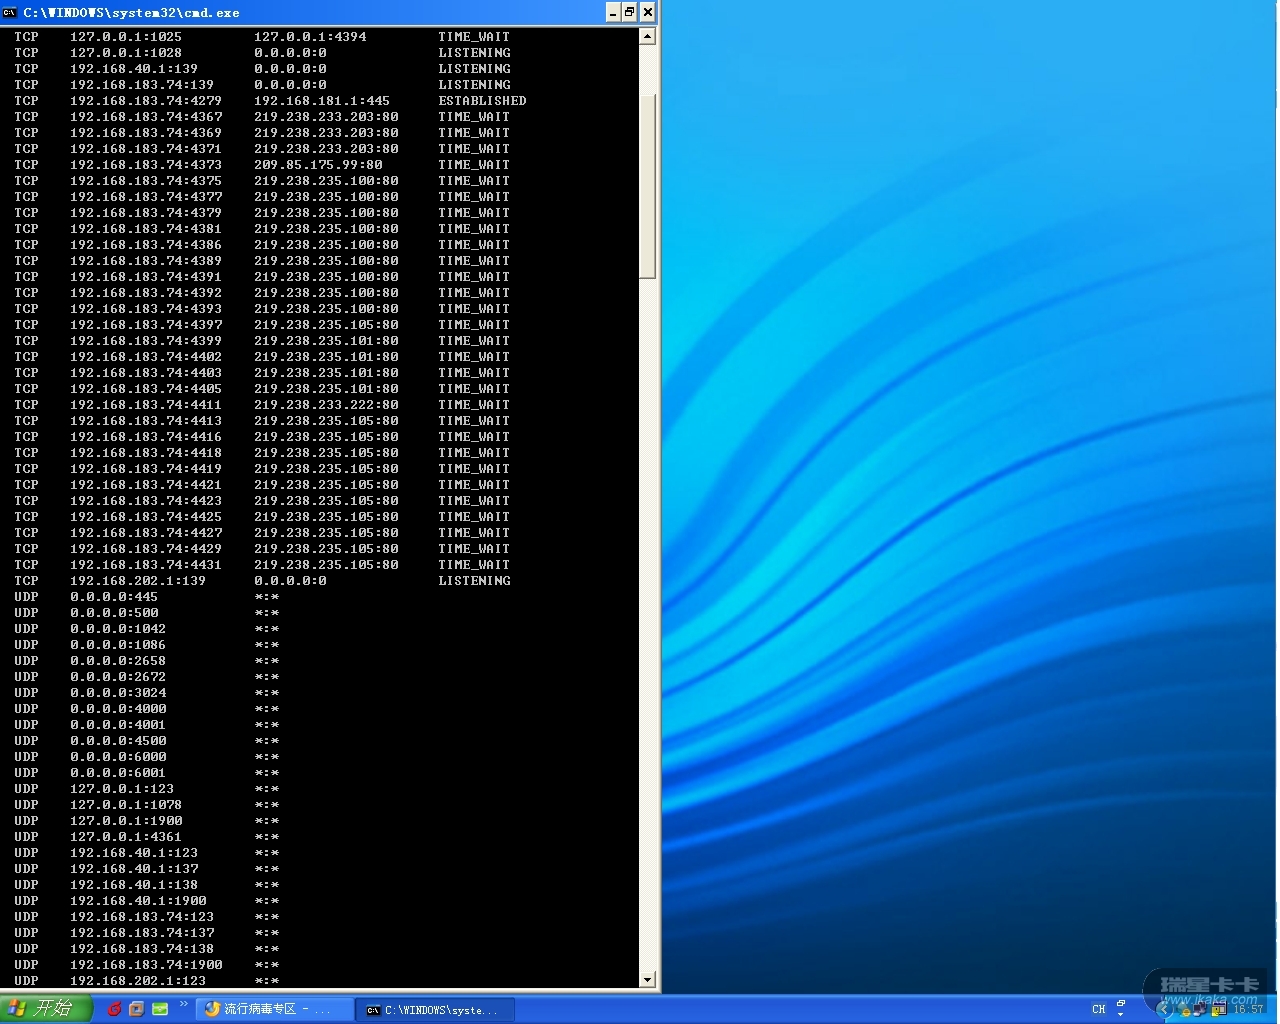Click UDP address 127.0.0.1:4361

click(x=126, y=837)
